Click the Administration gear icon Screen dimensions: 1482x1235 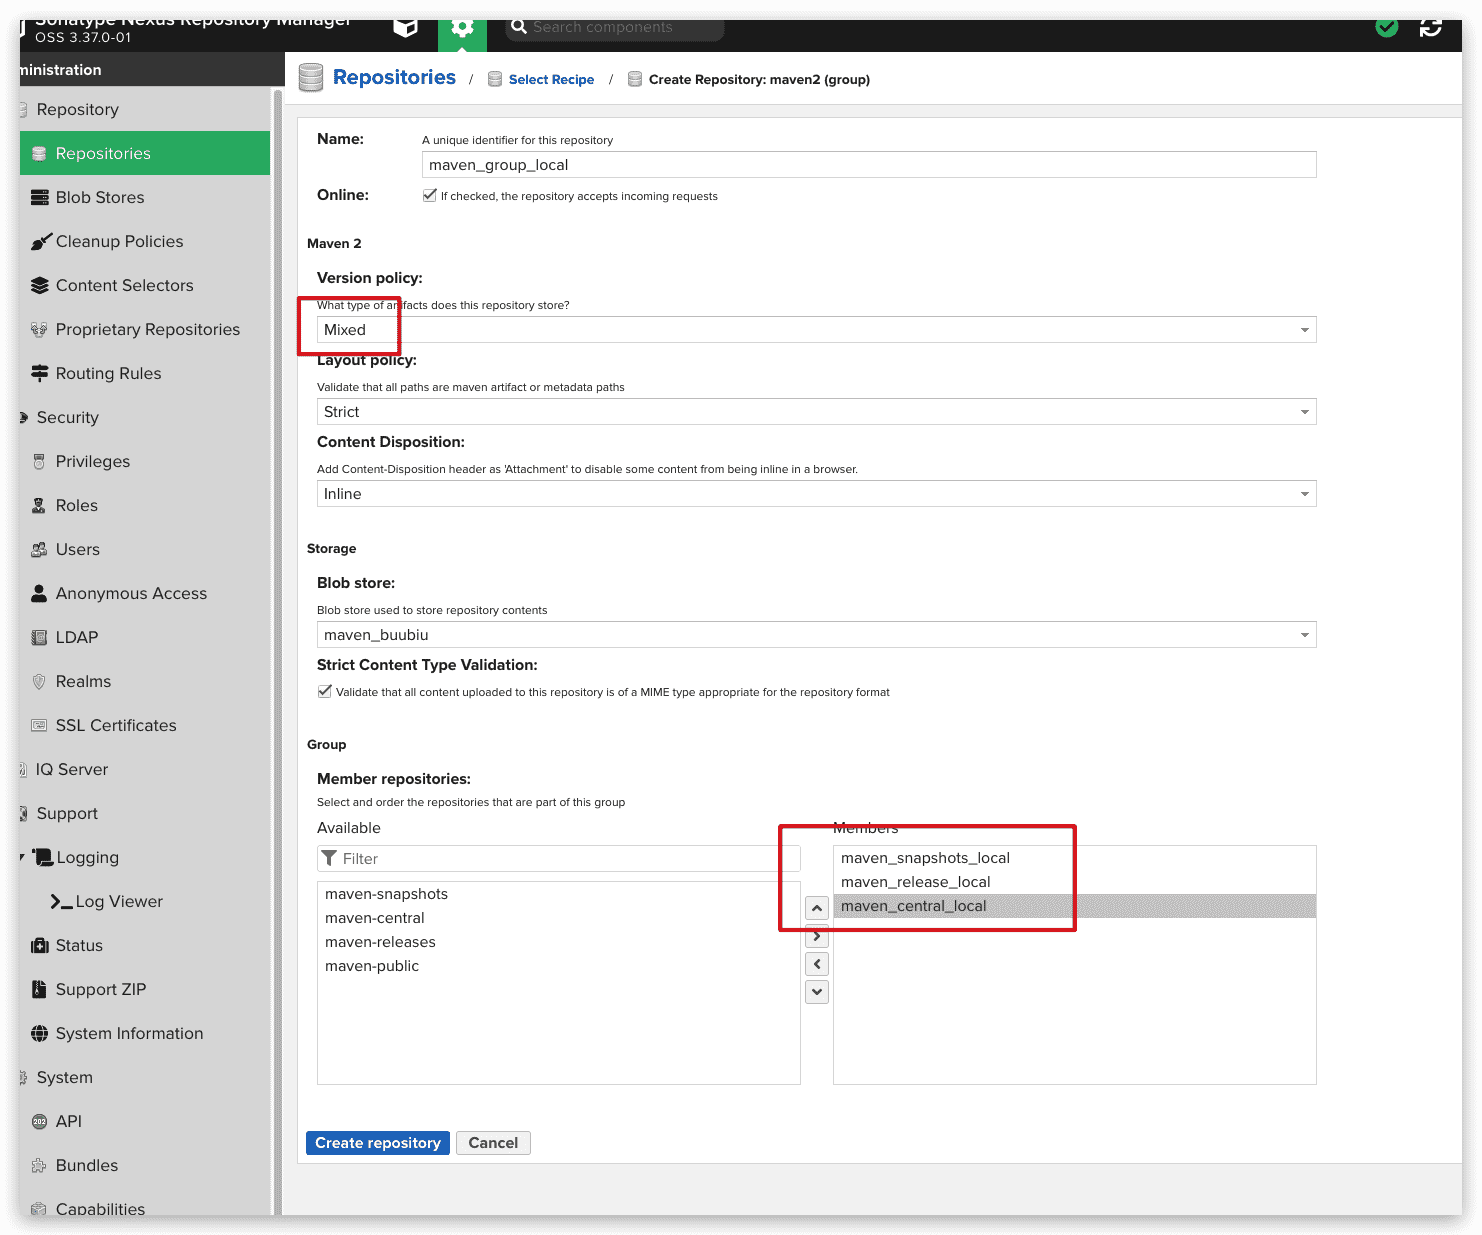pos(462,28)
